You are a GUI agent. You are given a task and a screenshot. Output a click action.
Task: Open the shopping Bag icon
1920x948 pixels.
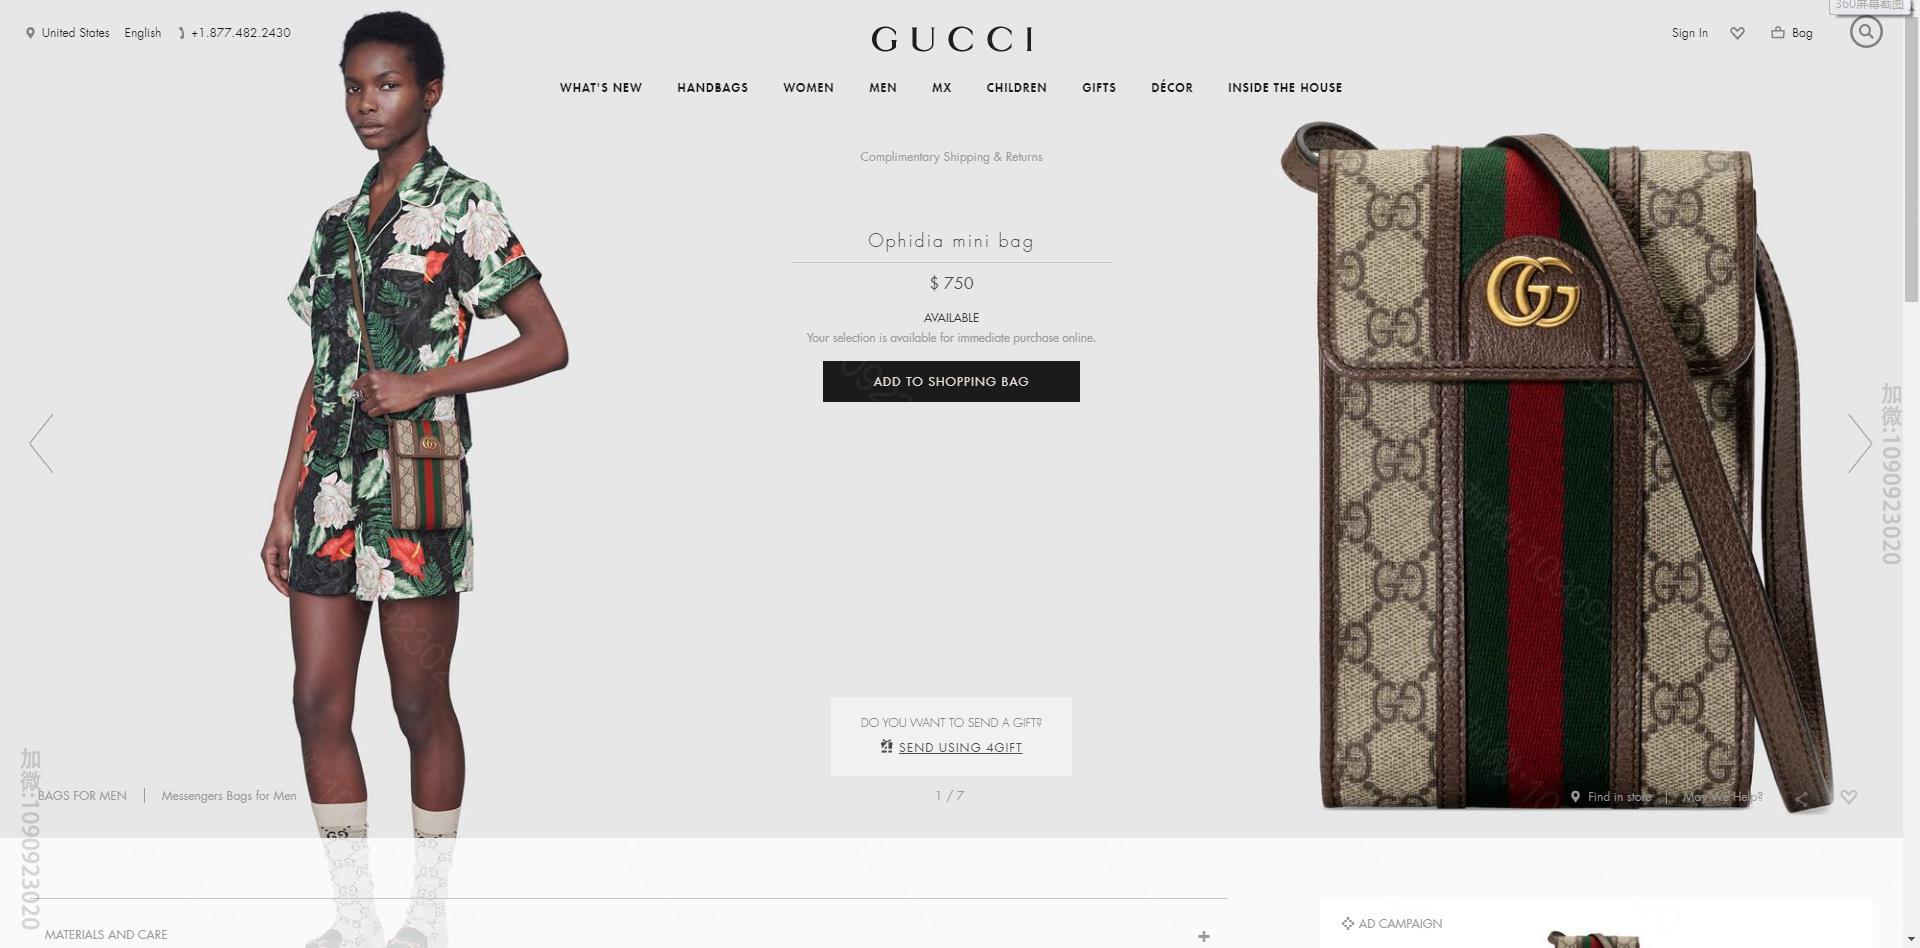click(x=1778, y=32)
